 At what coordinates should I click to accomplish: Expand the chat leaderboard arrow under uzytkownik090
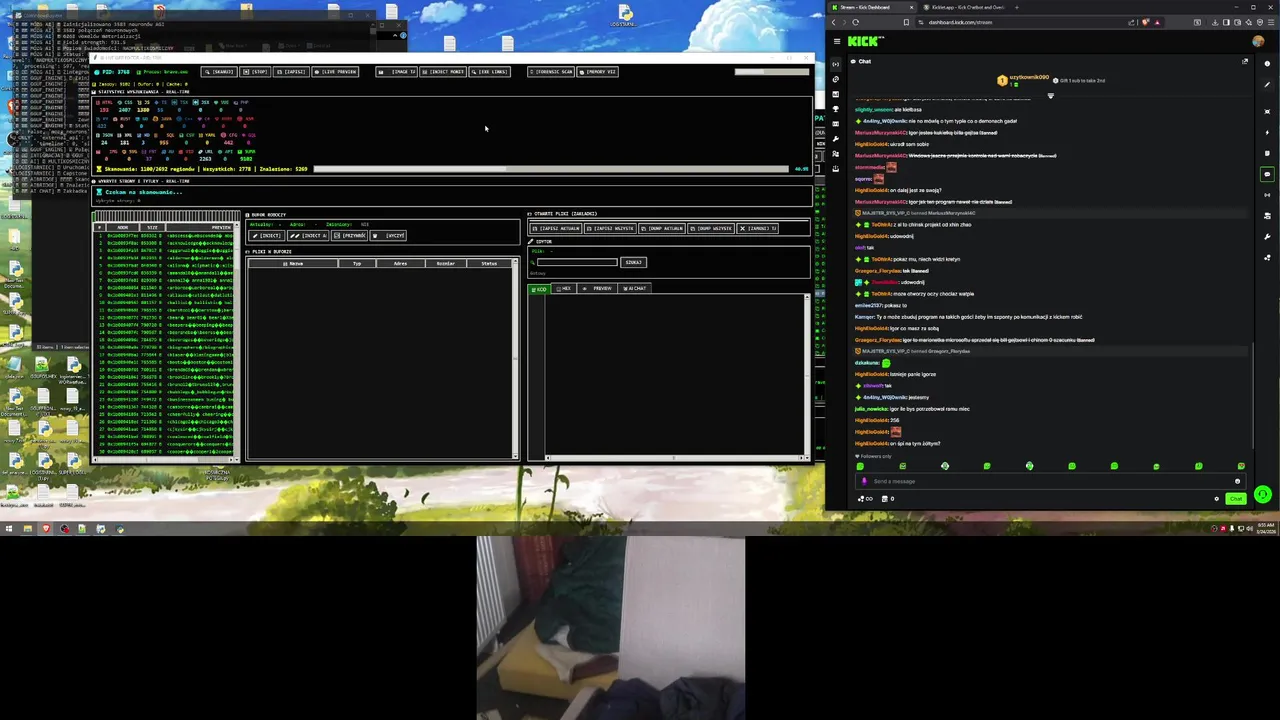tap(1050, 96)
